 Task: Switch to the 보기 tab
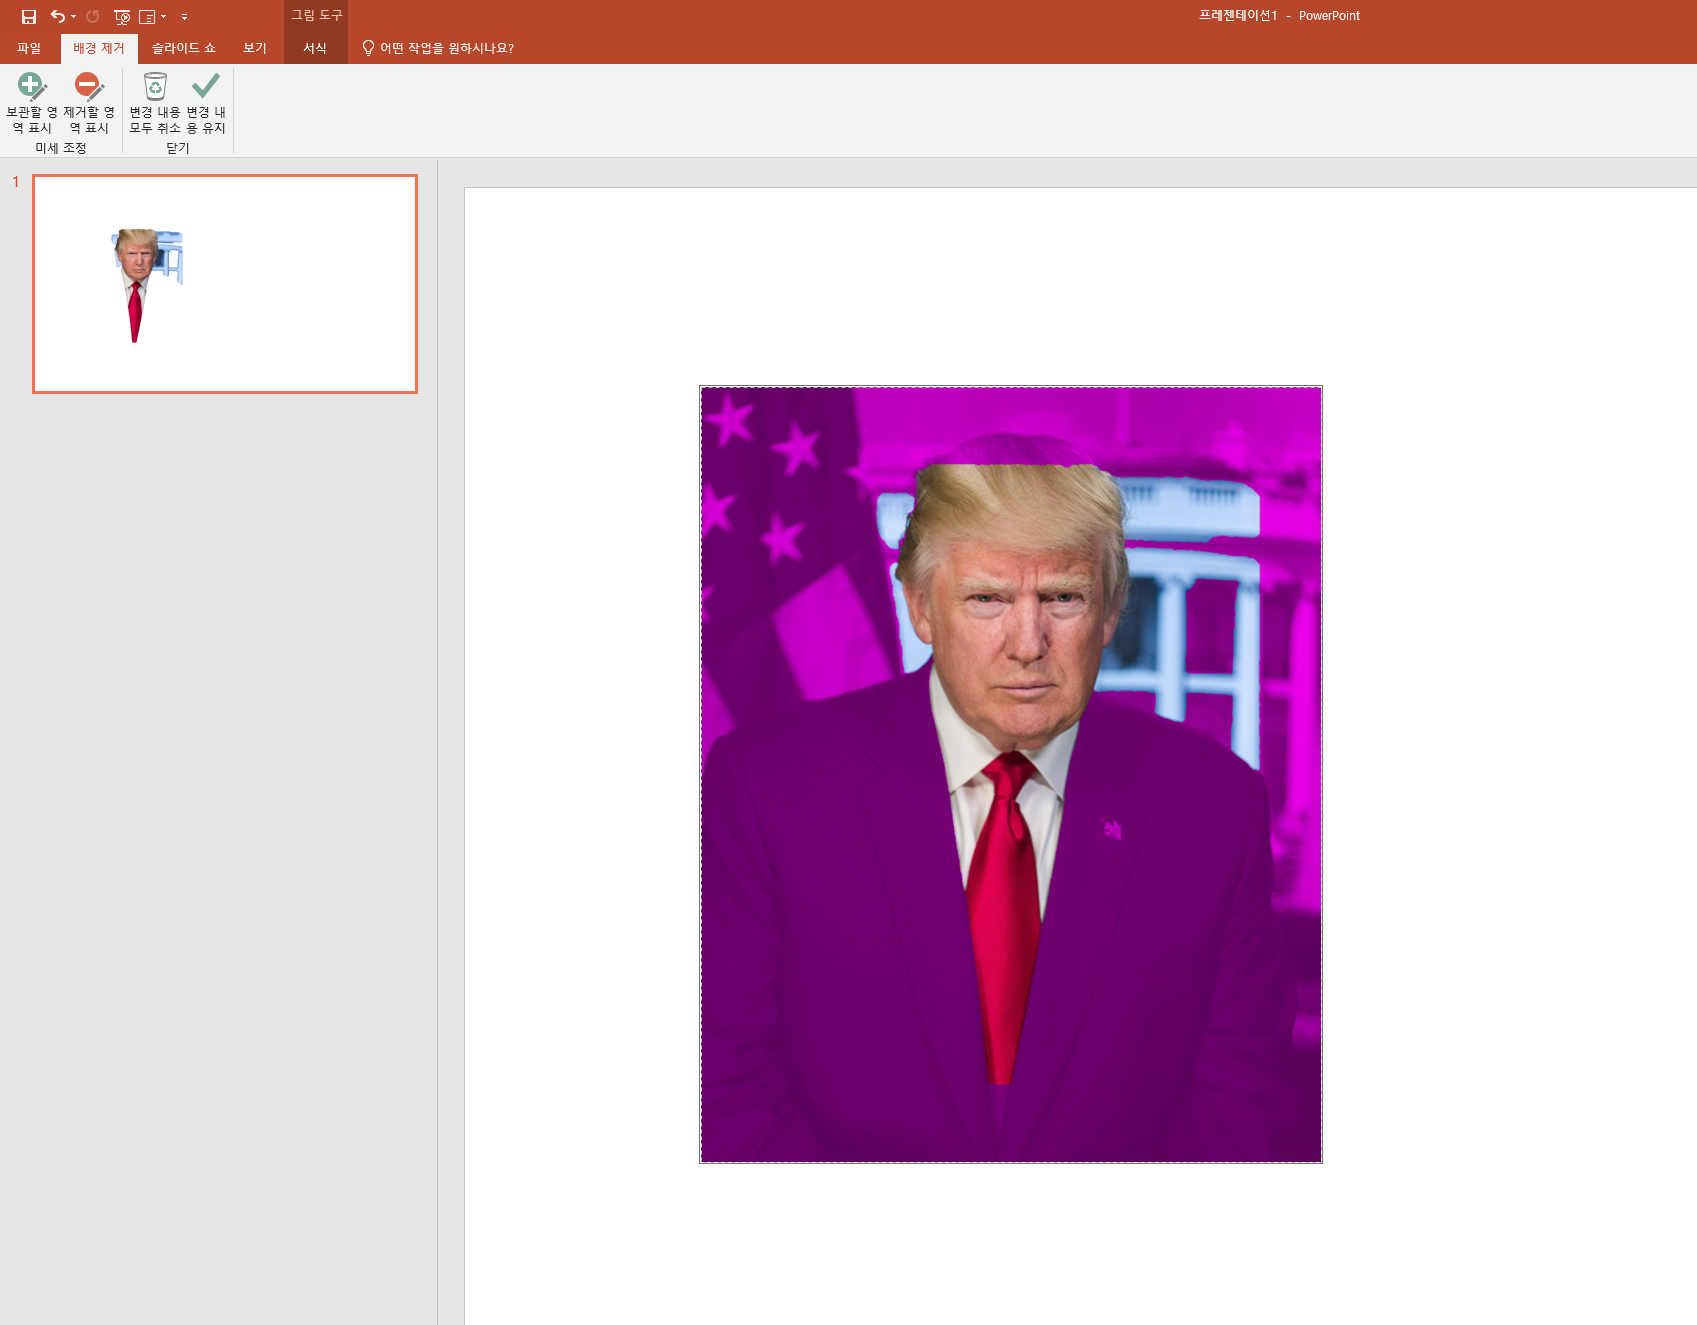point(255,48)
